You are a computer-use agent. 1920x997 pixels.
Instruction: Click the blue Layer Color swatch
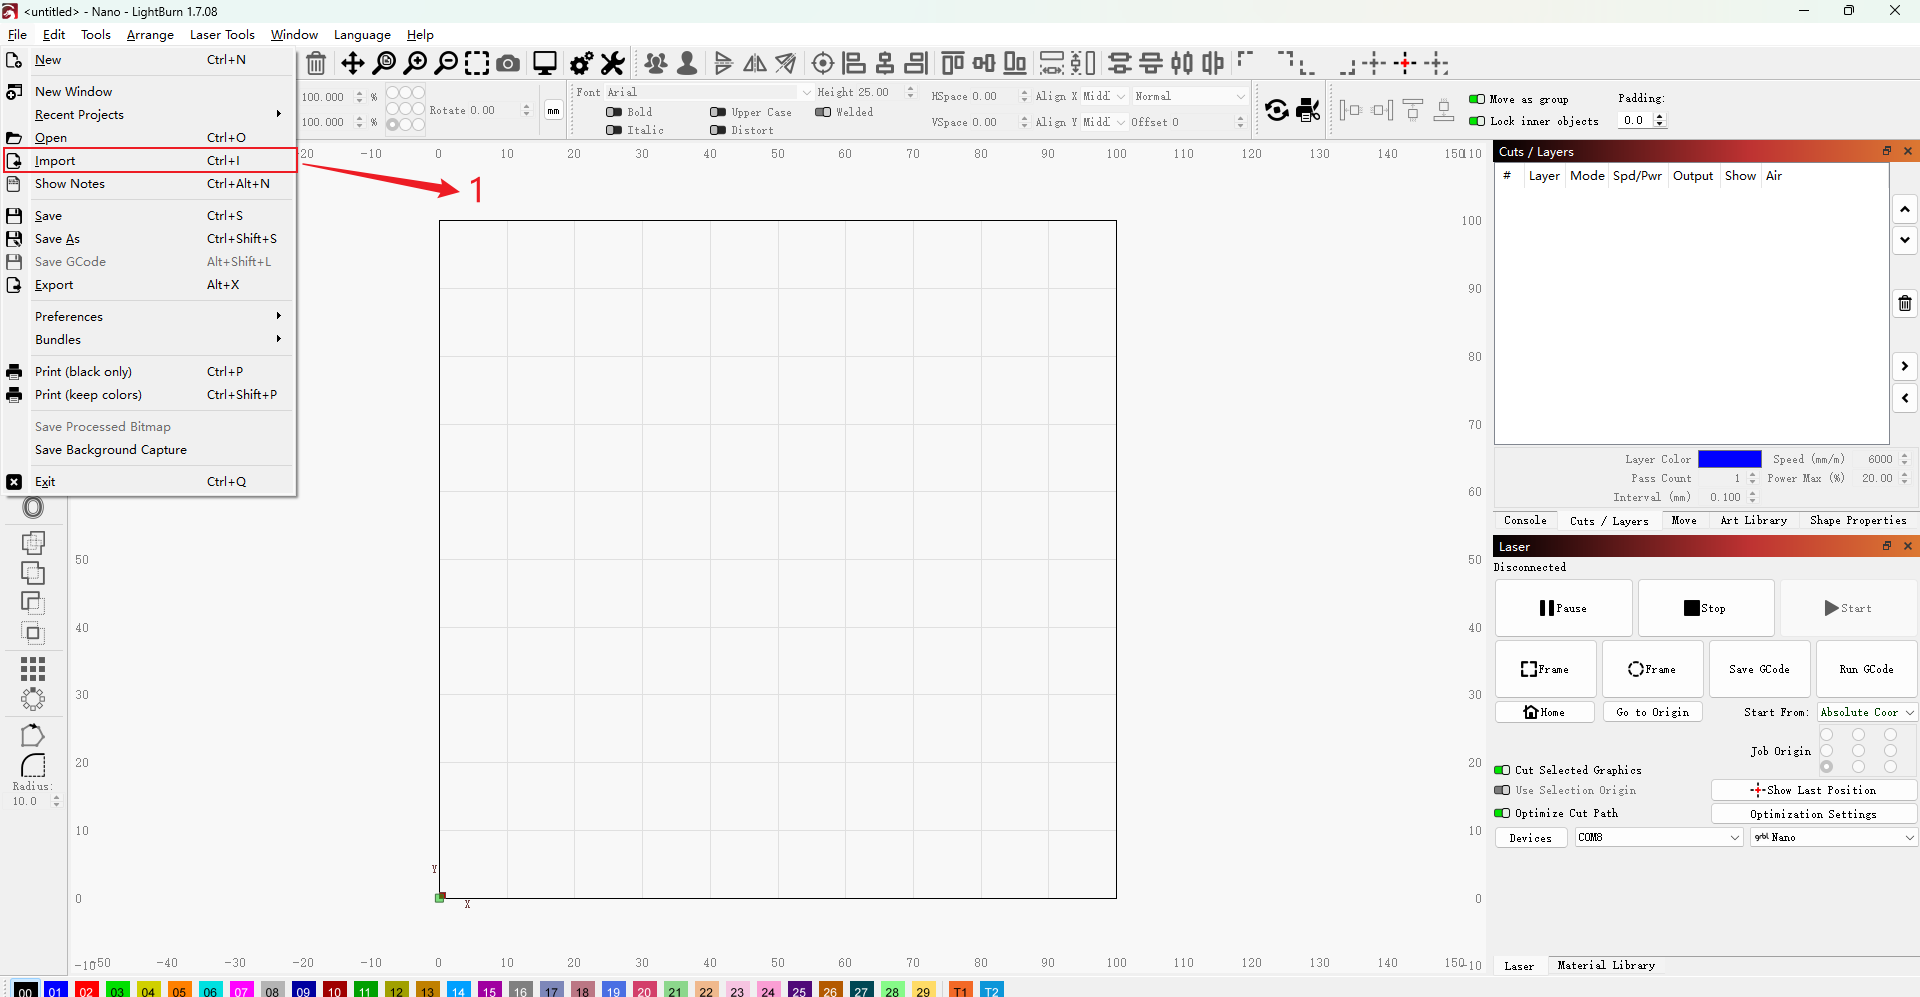tap(1729, 459)
